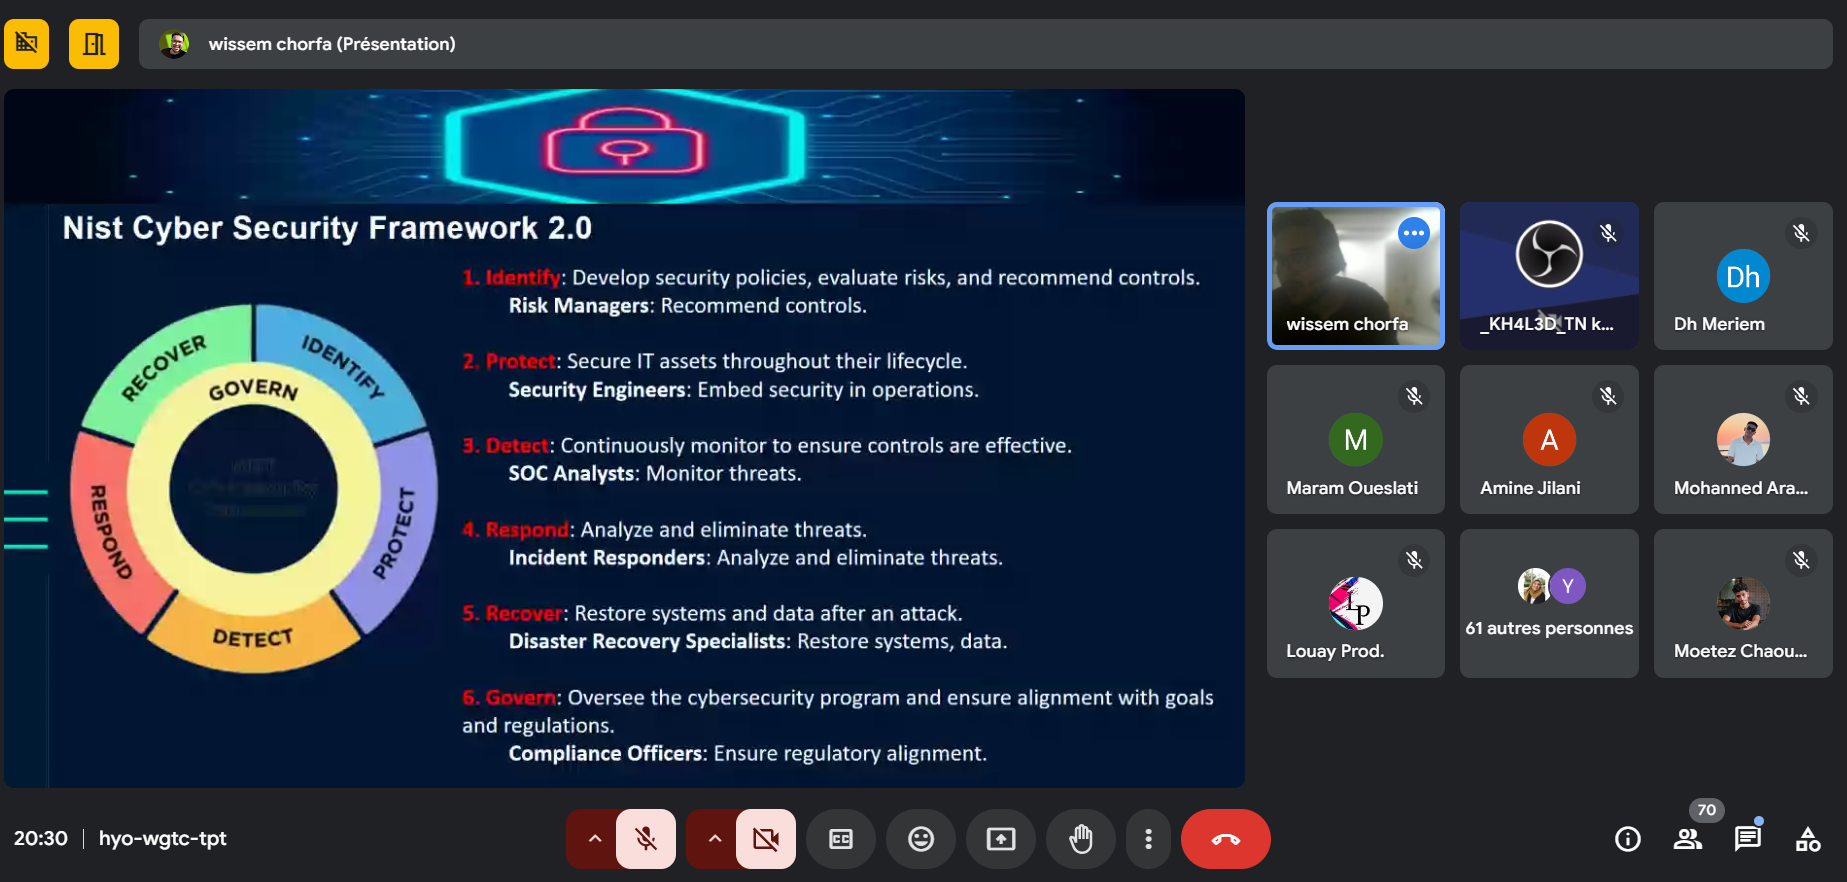1847x882 pixels.
Task: Open the emoji reactions picker
Action: pyautogui.click(x=921, y=839)
